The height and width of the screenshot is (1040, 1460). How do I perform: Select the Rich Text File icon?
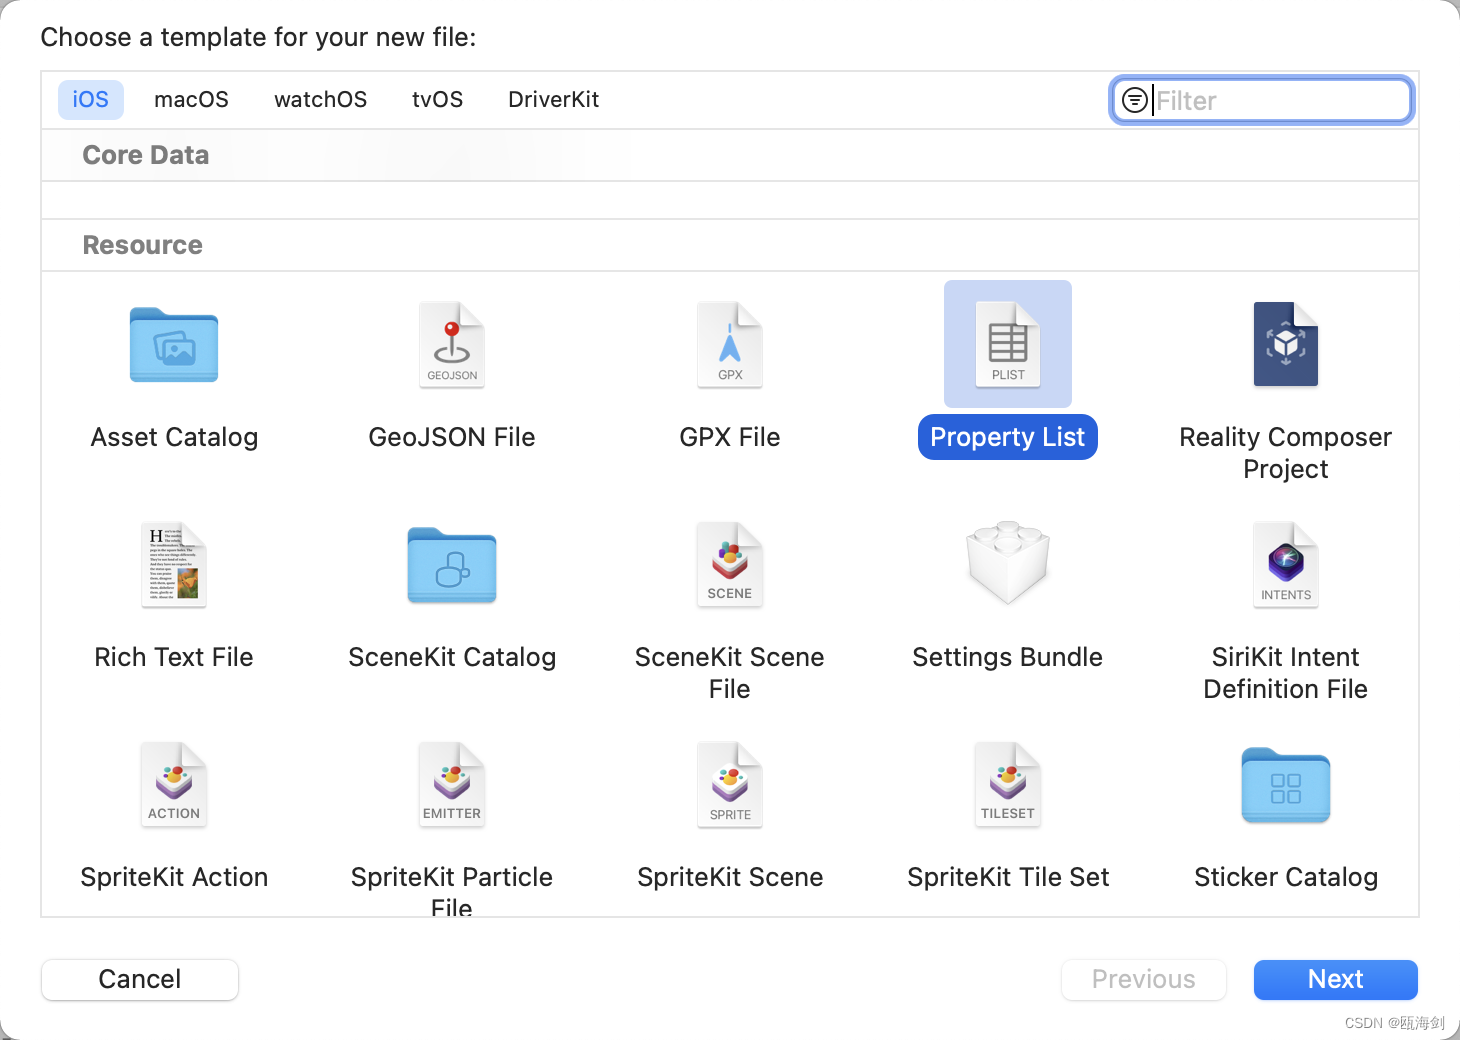click(x=174, y=565)
